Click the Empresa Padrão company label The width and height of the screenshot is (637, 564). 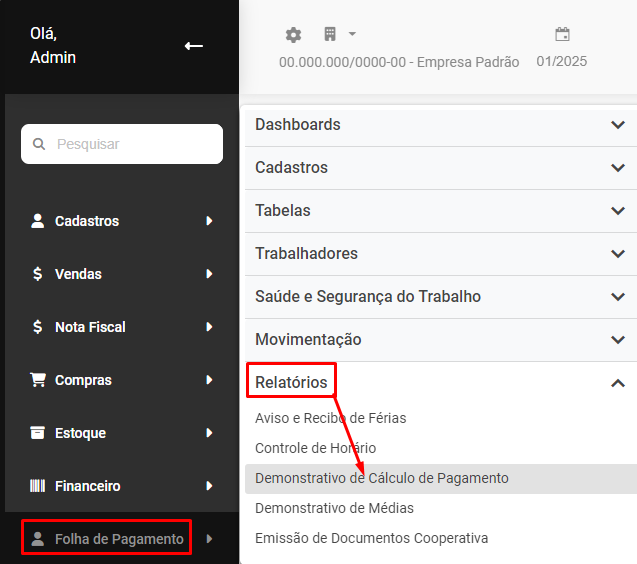[x=399, y=62]
